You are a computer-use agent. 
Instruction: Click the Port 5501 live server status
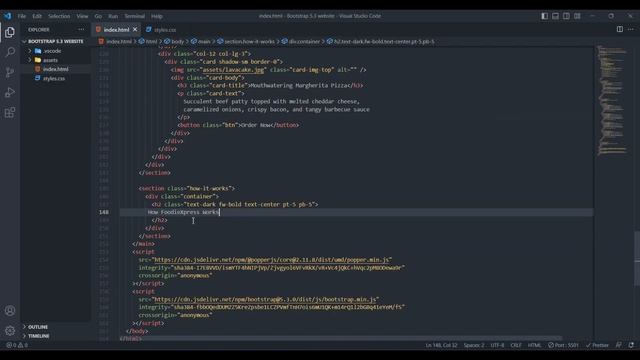pyautogui.click(x=563, y=345)
